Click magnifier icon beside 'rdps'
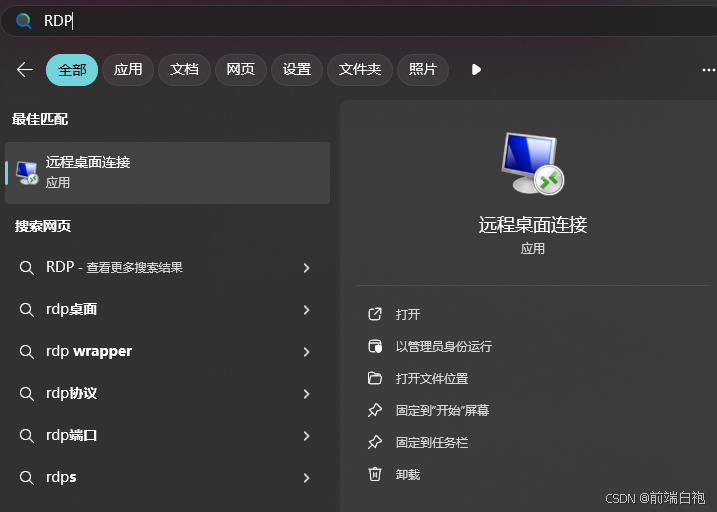This screenshot has width=717, height=512. pos(27,478)
